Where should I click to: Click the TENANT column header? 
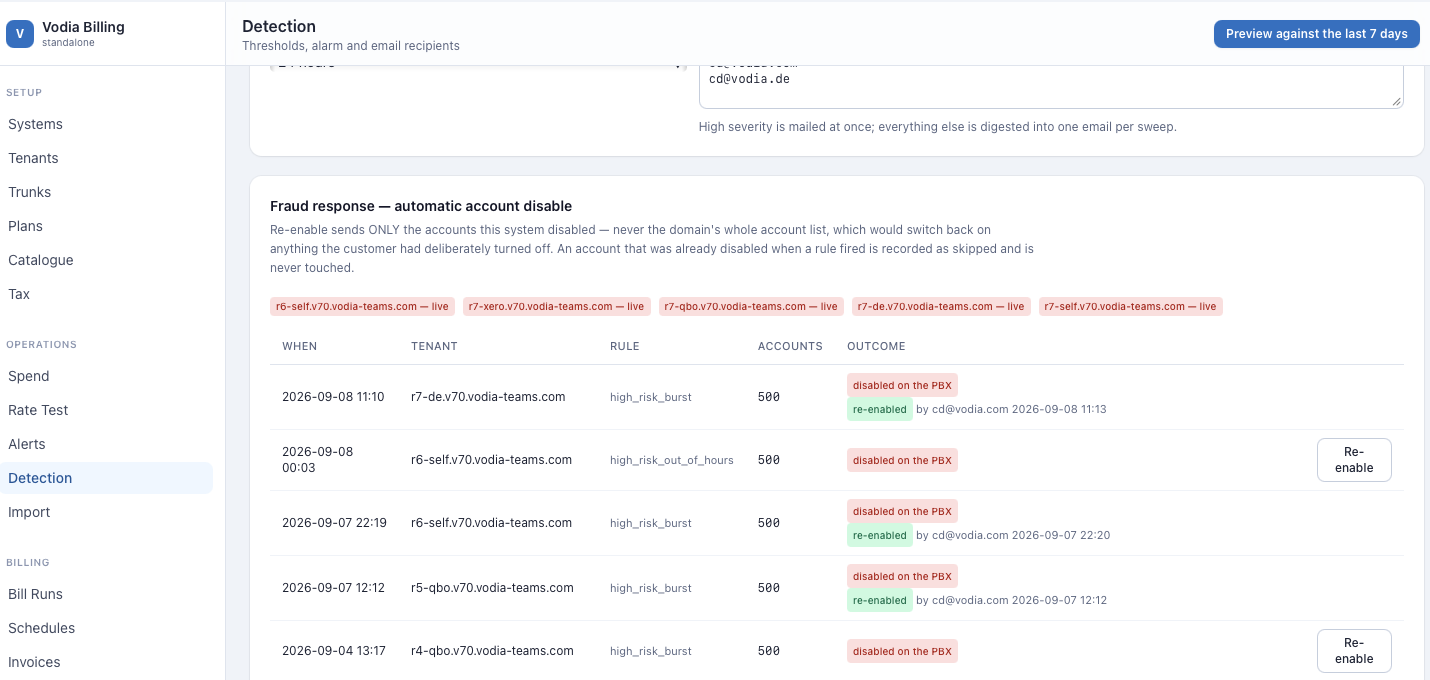(x=434, y=346)
